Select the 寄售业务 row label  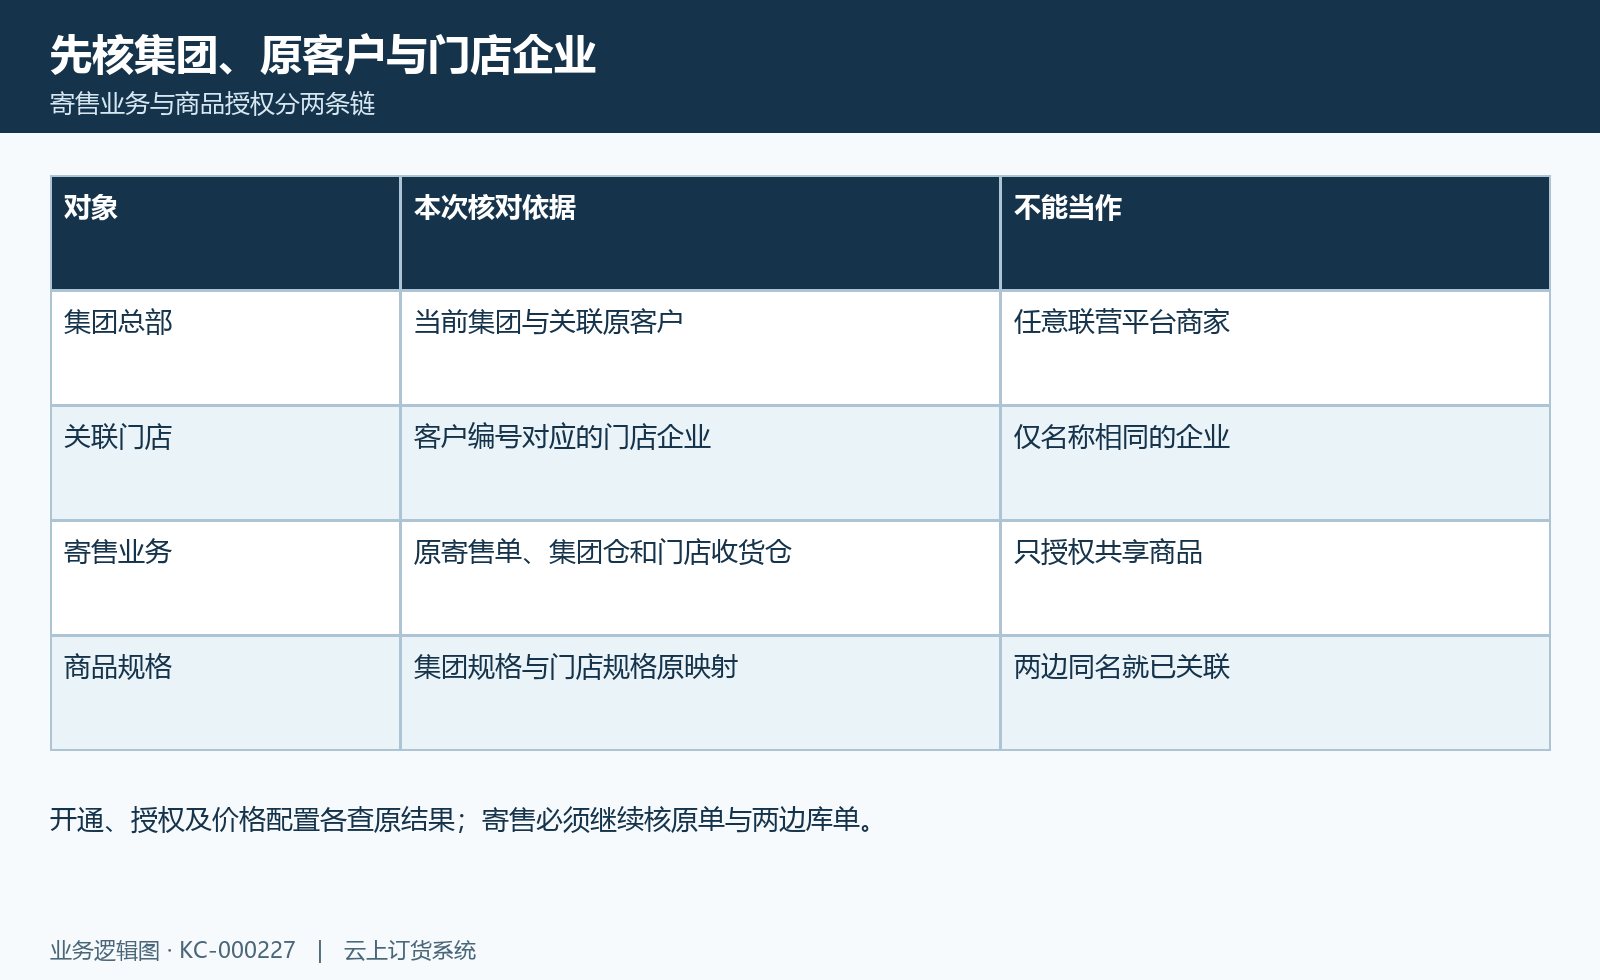pos(225,578)
